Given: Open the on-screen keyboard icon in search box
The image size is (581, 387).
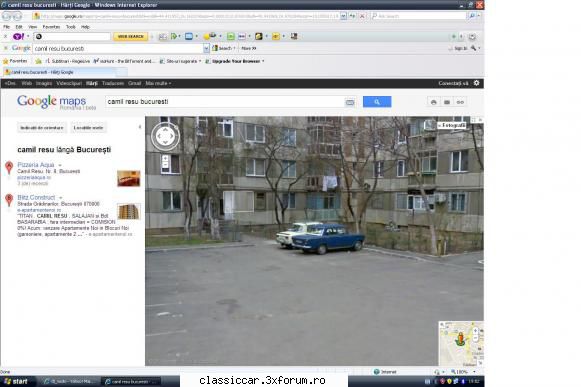Looking at the screenshot, I should point(350,102).
